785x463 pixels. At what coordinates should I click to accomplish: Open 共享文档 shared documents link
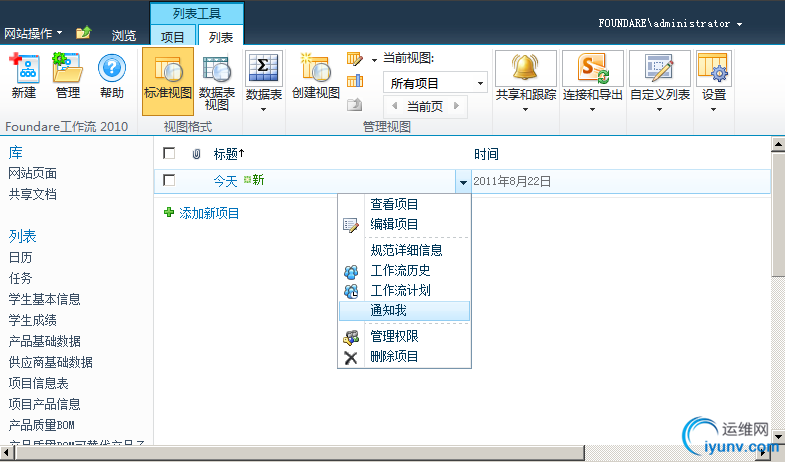coord(33,194)
